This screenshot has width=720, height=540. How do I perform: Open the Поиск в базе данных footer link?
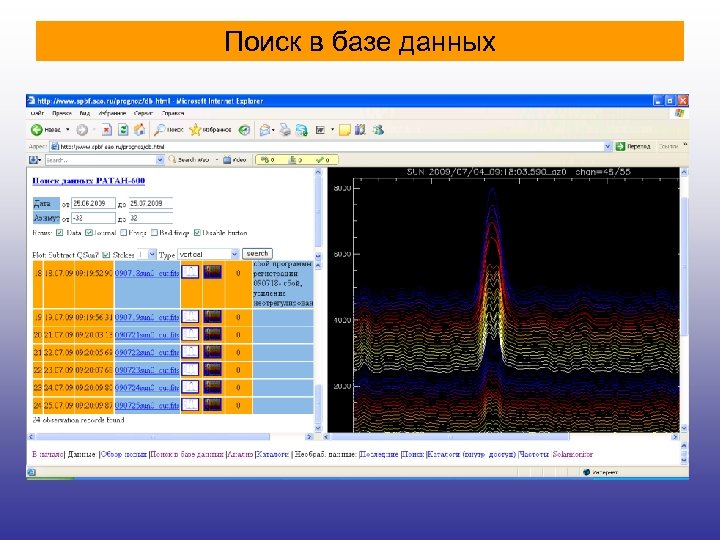click(187, 454)
